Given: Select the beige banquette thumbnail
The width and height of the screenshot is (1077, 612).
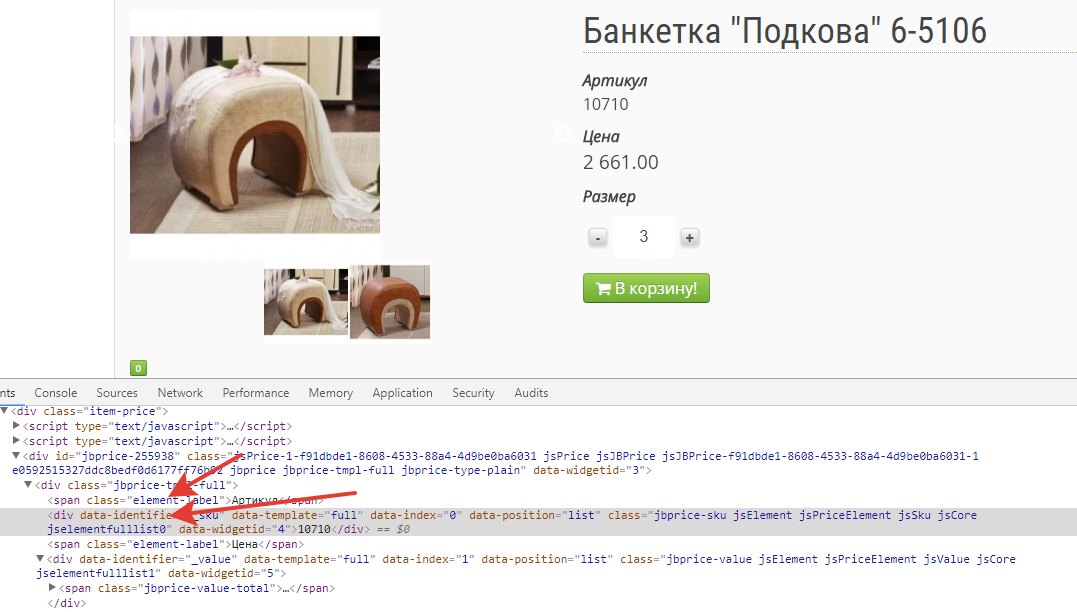Looking at the screenshot, I should coord(306,302).
